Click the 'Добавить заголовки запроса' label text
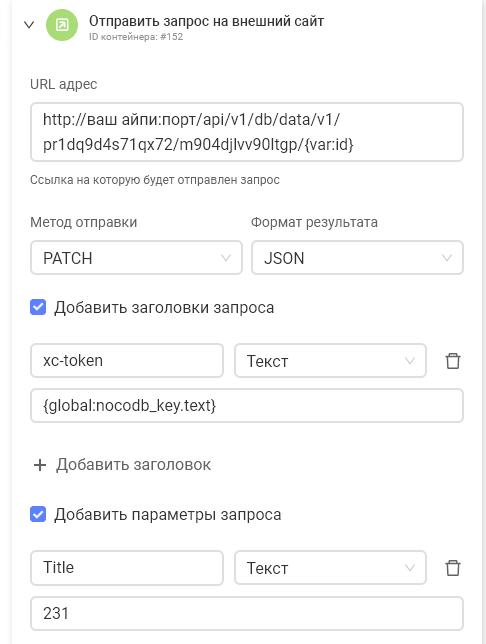Screen dimensions: 486x644 coord(164,308)
